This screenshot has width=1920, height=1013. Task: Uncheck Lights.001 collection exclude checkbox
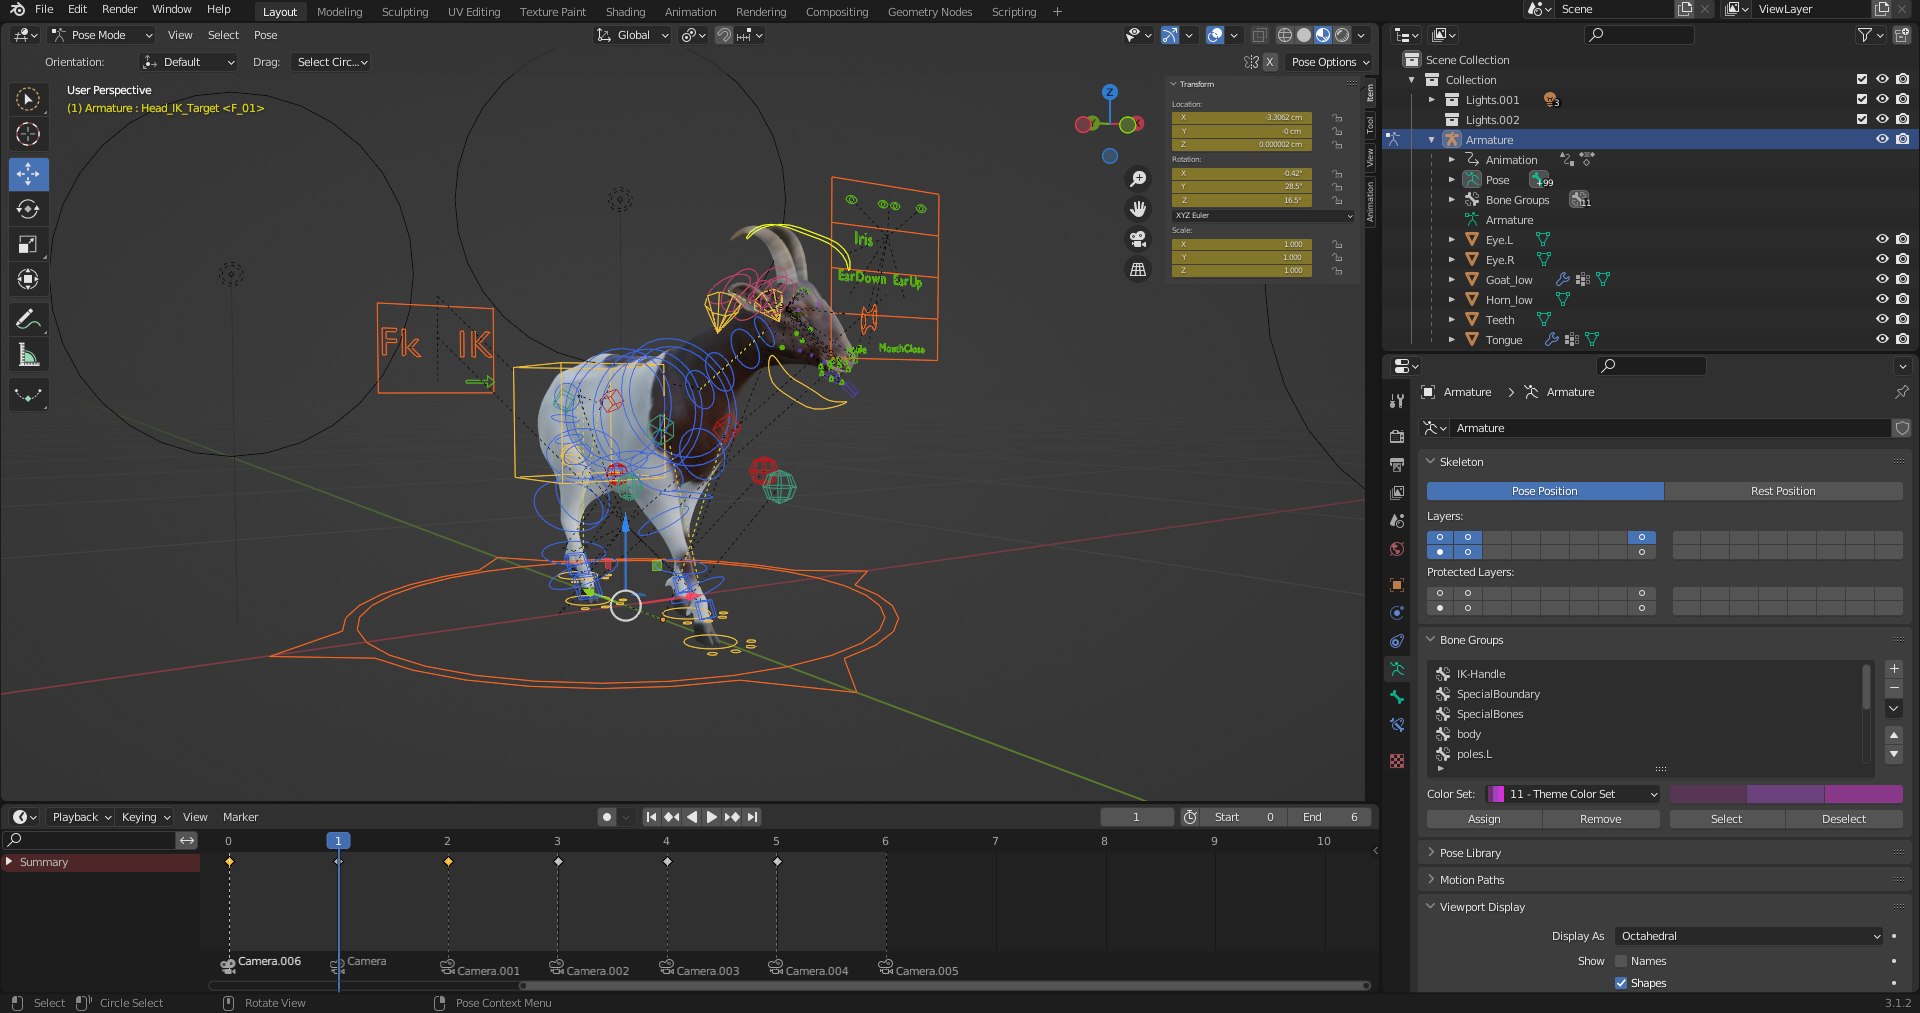(x=1862, y=100)
